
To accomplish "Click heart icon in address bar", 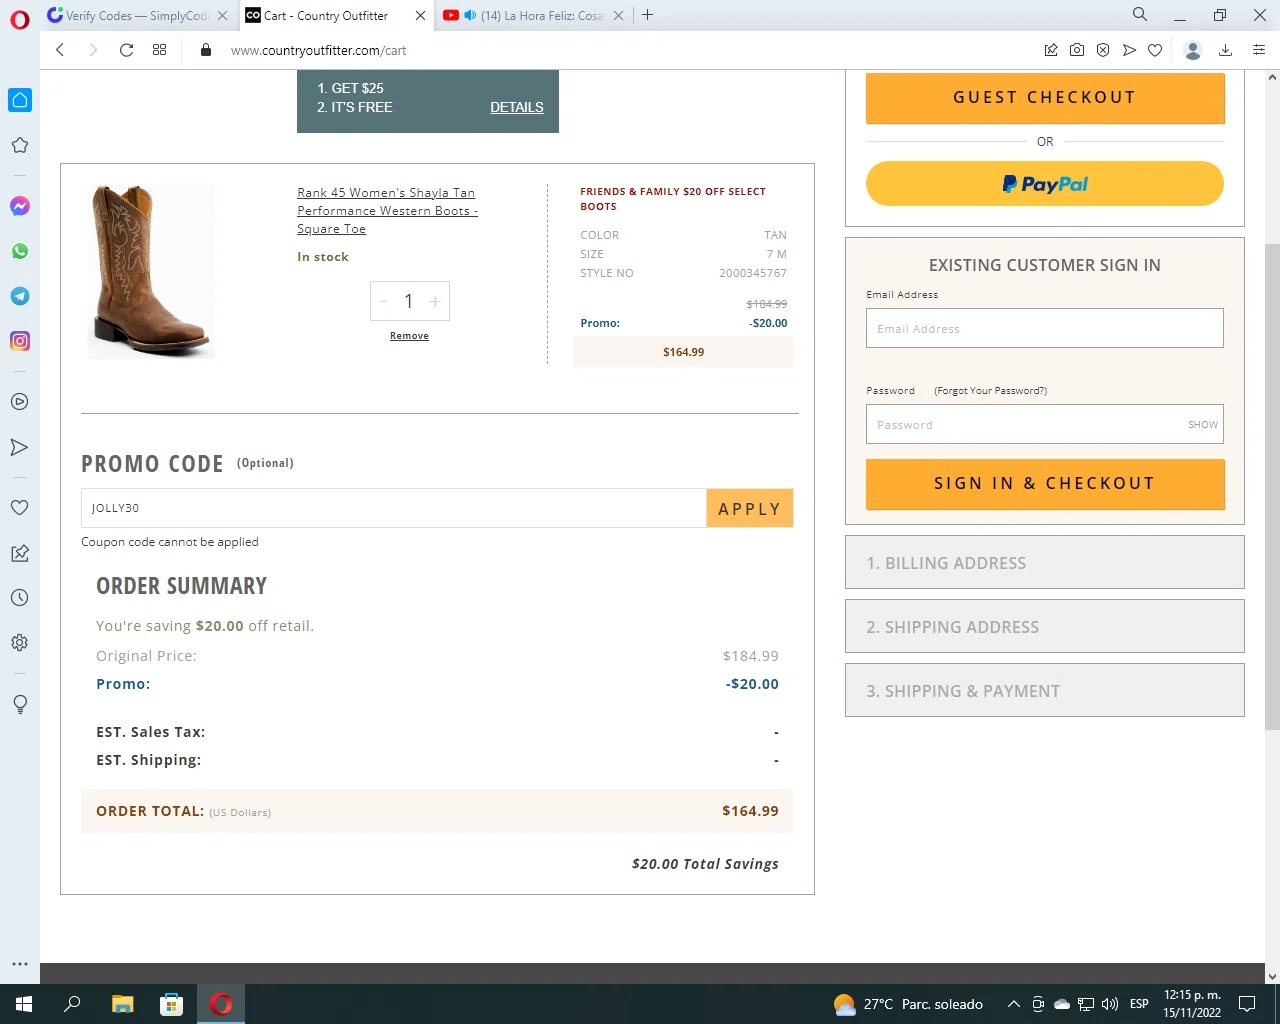I will [x=1155, y=50].
